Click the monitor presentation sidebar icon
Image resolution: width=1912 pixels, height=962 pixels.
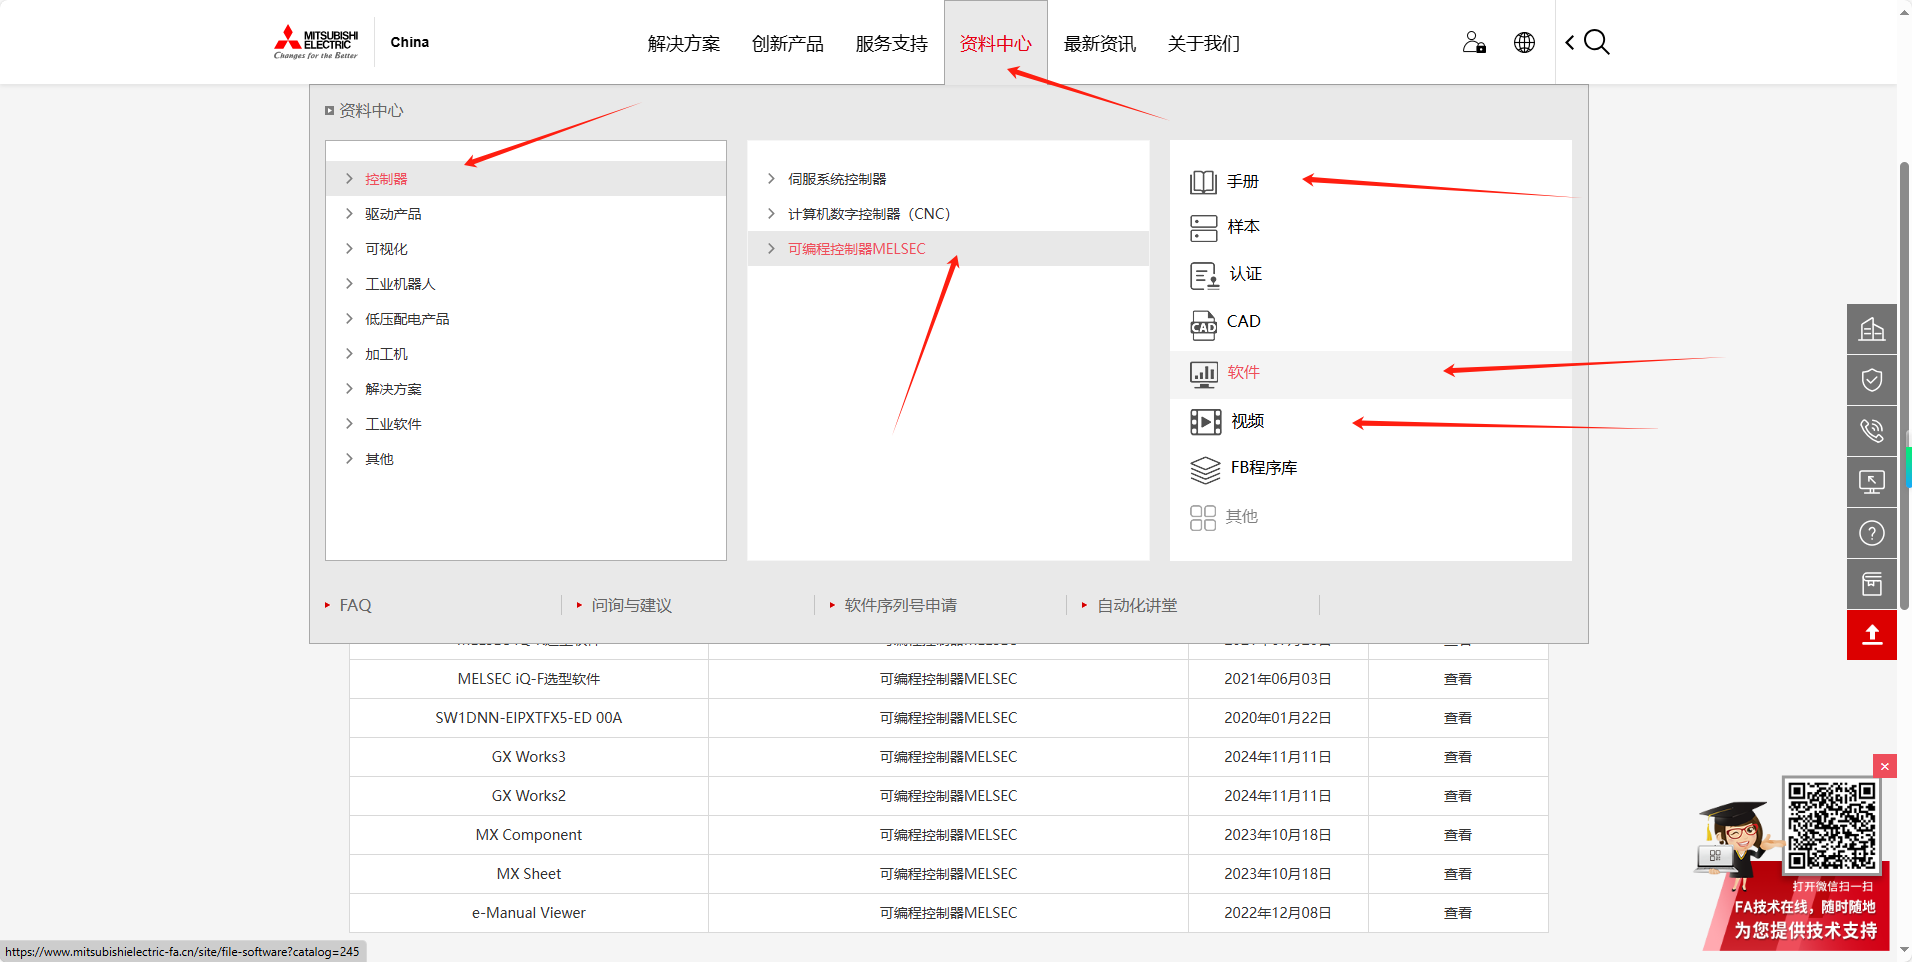(x=1872, y=482)
